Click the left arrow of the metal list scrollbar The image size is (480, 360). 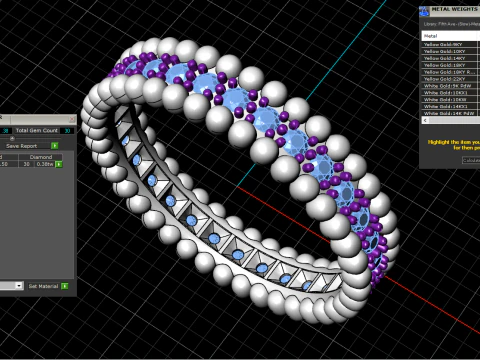click(425, 120)
